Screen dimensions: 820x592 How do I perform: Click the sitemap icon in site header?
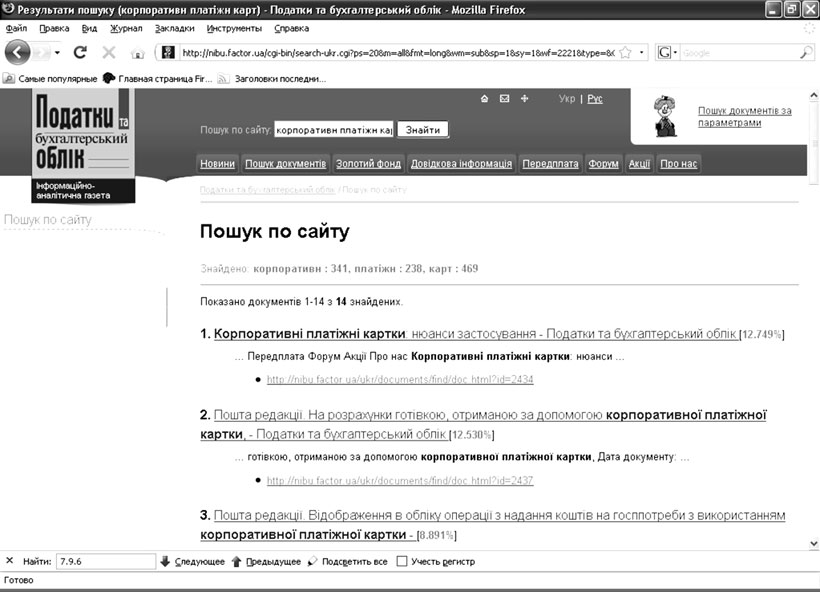524,99
